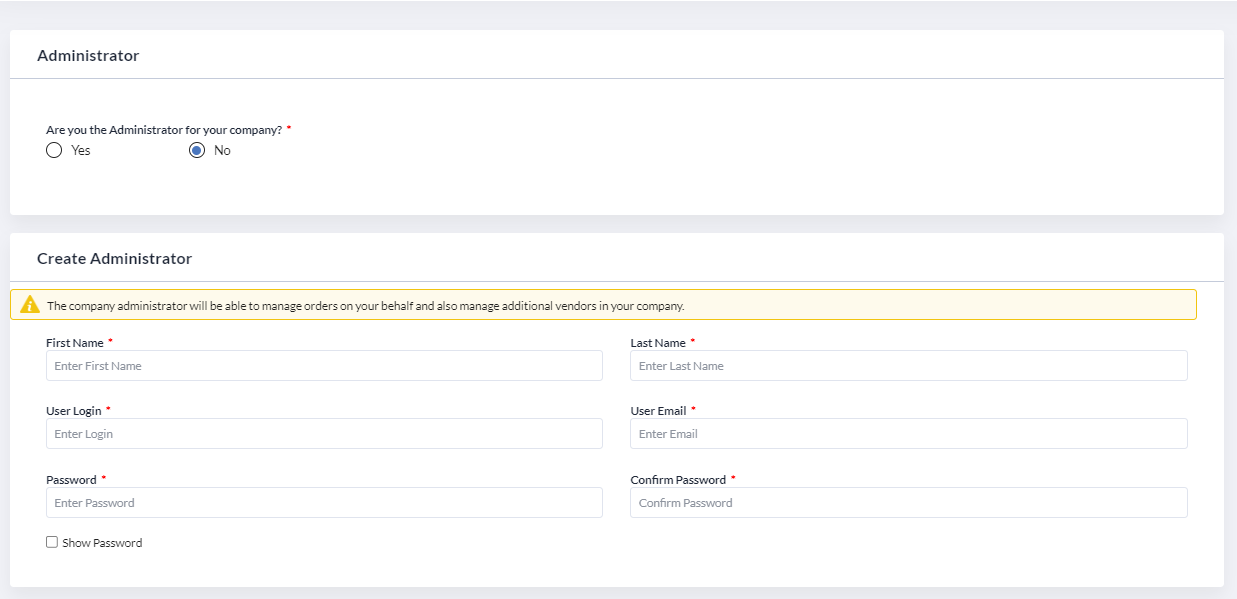Select the No radio button
This screenshot has width=1237, height=599.
coord(197,150)
